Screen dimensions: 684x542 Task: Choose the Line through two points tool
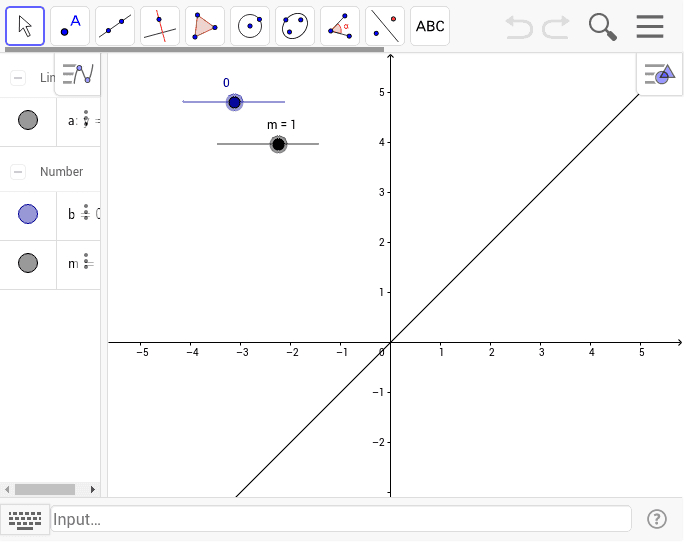[x=115, y=26]
